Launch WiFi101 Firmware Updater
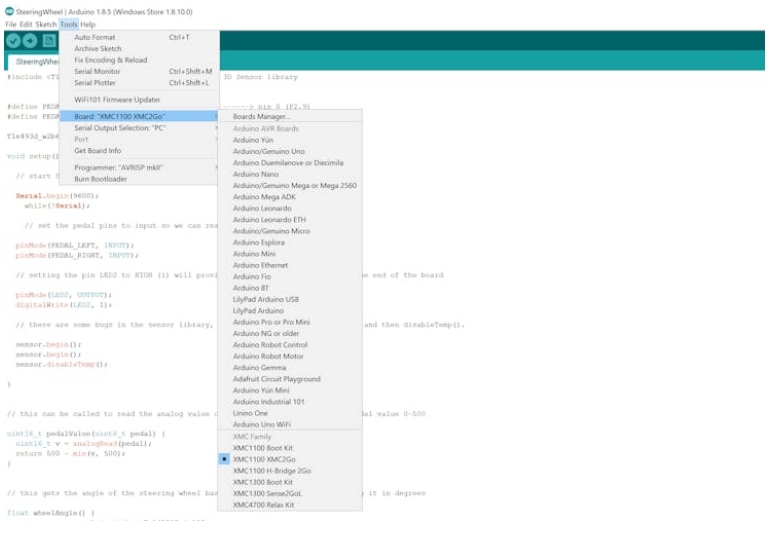The width and height of the screenshot is (770, 535). coord(117,100)
